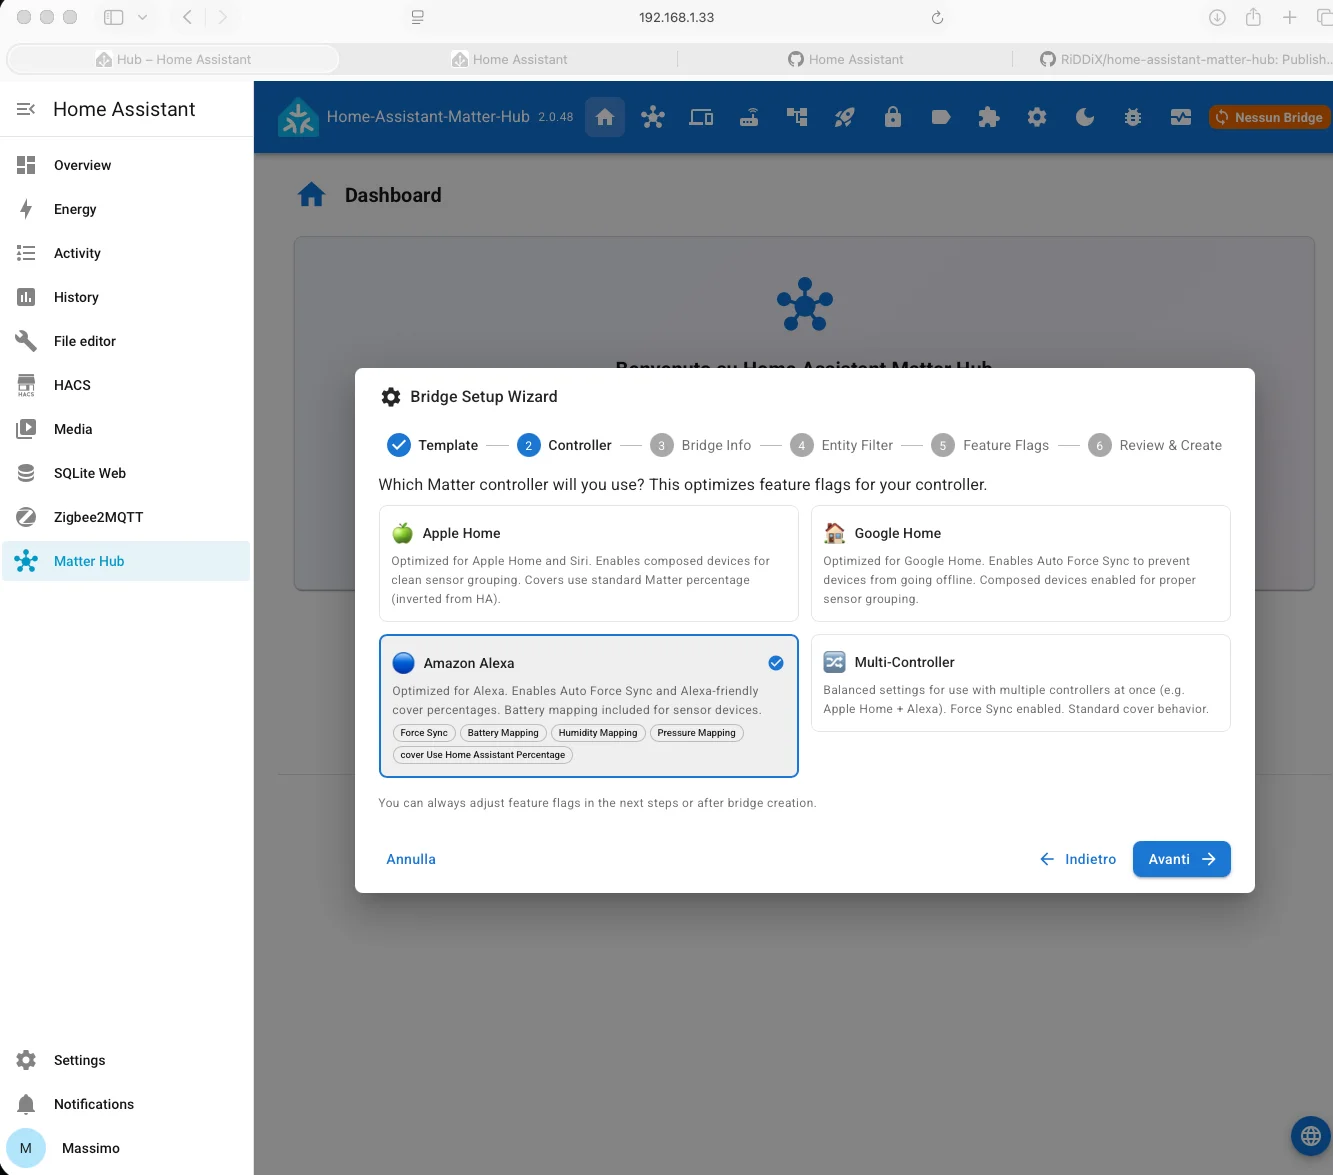Screen dimensions: 1333x1175
Task: Open Settings in the sidebar
Action: [x=126, y=1060]
